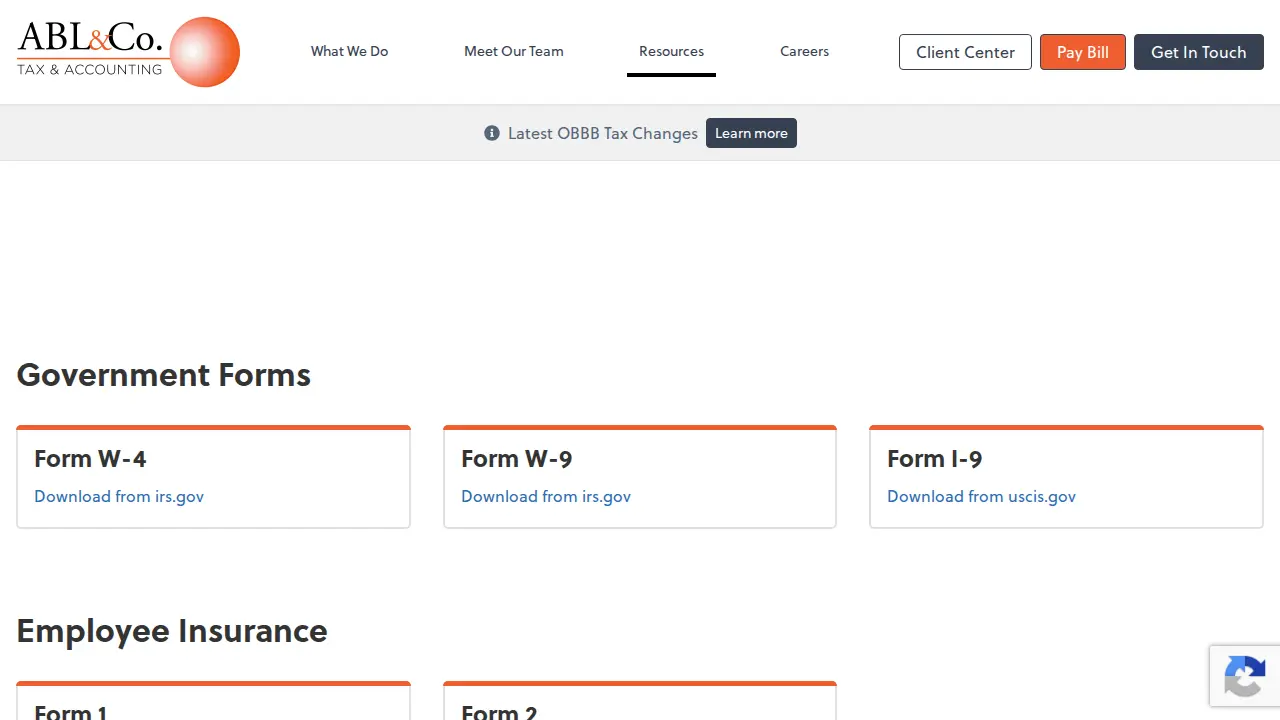Open the Client Center

point(965,52)
